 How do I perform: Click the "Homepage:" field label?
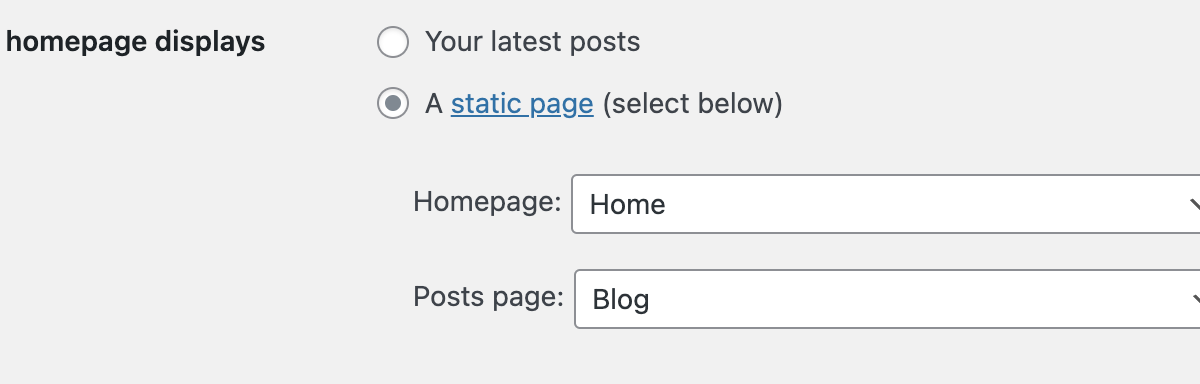point(487,202)
